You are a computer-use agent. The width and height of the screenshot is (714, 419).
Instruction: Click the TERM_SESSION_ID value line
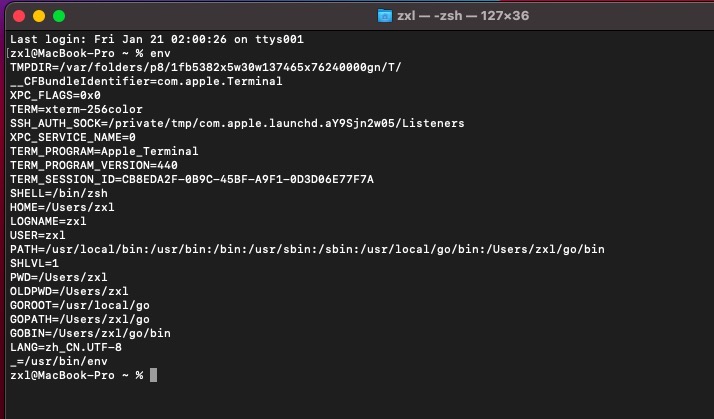192,179
